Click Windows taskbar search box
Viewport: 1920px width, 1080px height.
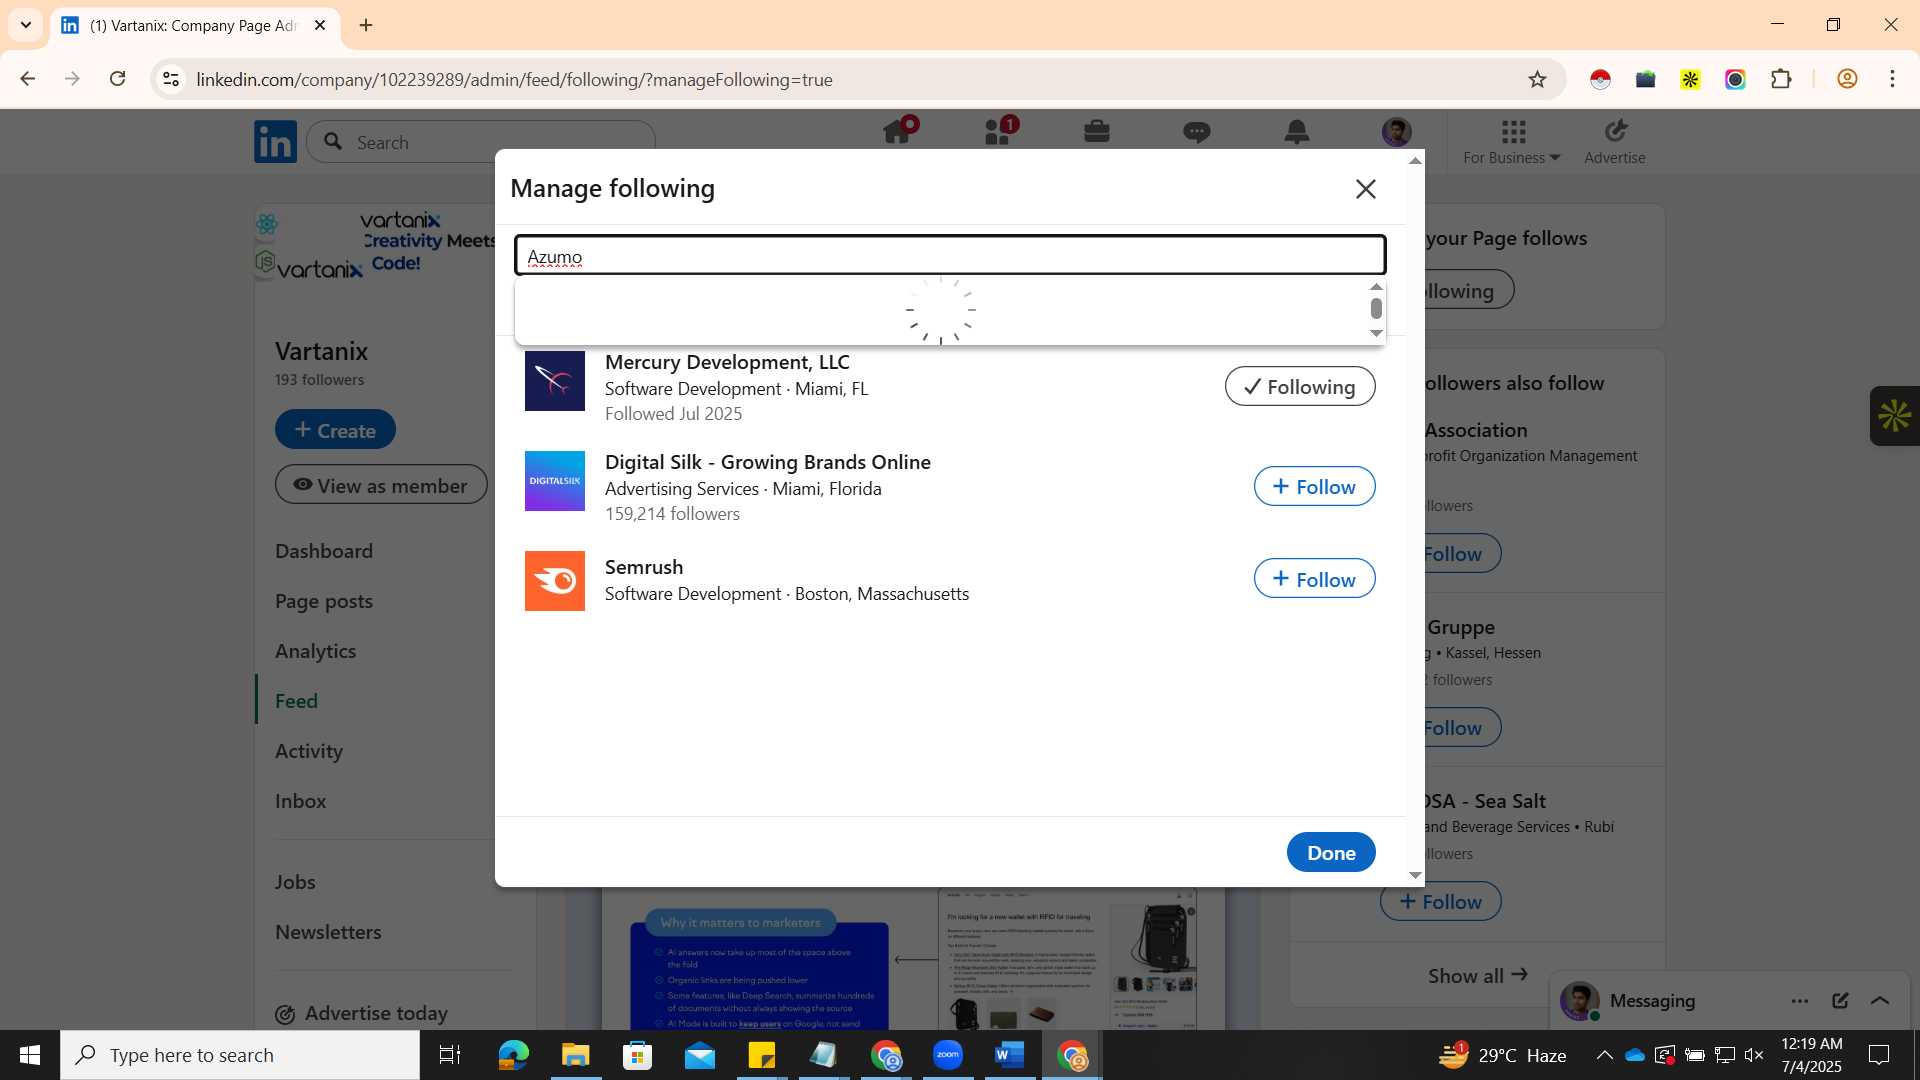pyautogui.click(x=240, y=1055)
